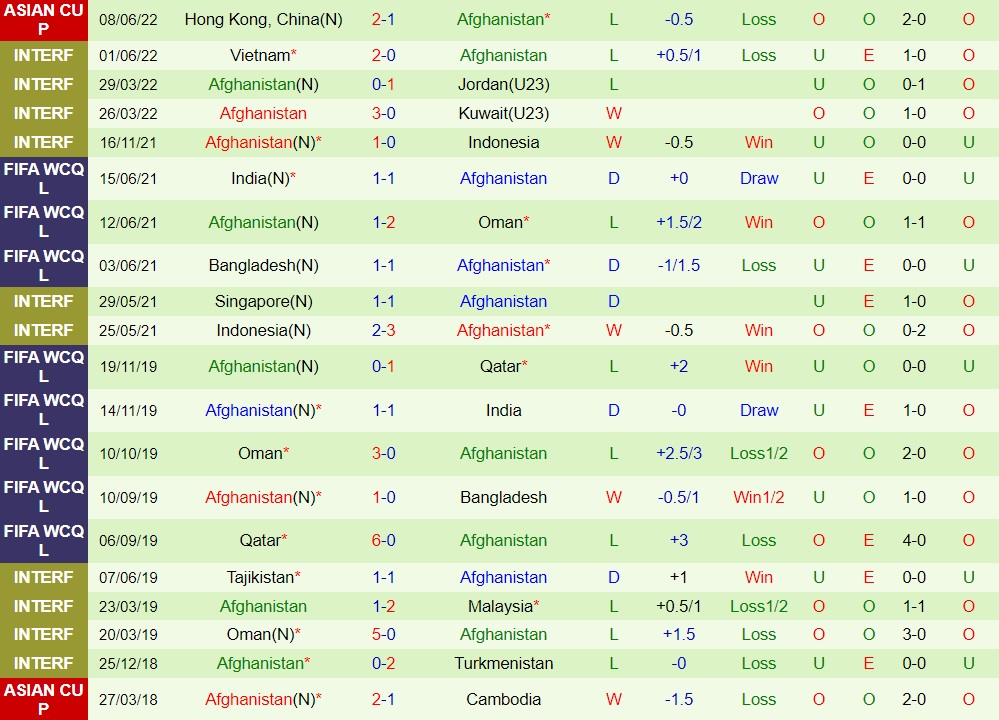
Task: Click Afghanistan(N) in the Qatar 0-1 row
Action: pos(263,366)
